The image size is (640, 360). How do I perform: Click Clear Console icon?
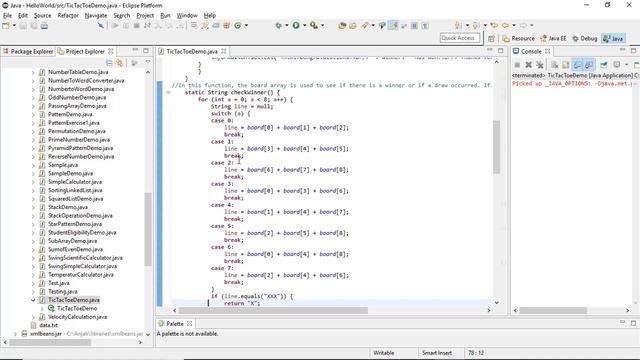[x=555, y=64]
